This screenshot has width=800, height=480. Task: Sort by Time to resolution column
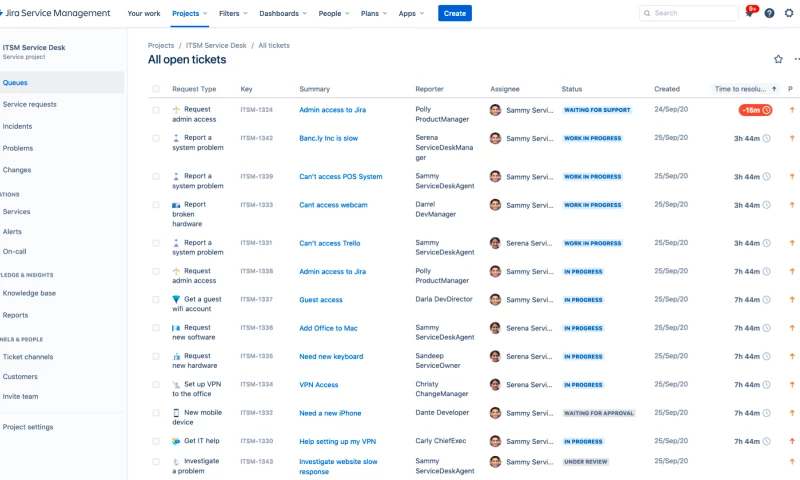[x=745, y=89]
